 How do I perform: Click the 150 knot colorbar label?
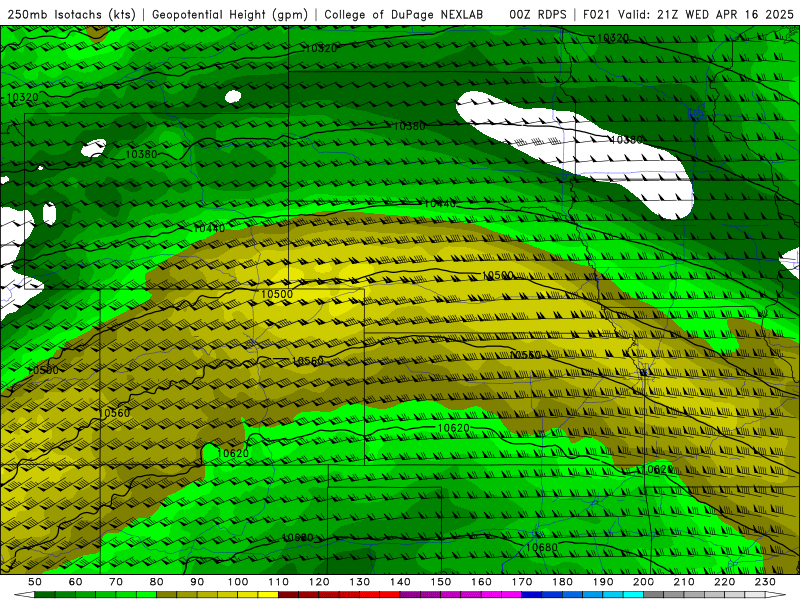[441, 582]
